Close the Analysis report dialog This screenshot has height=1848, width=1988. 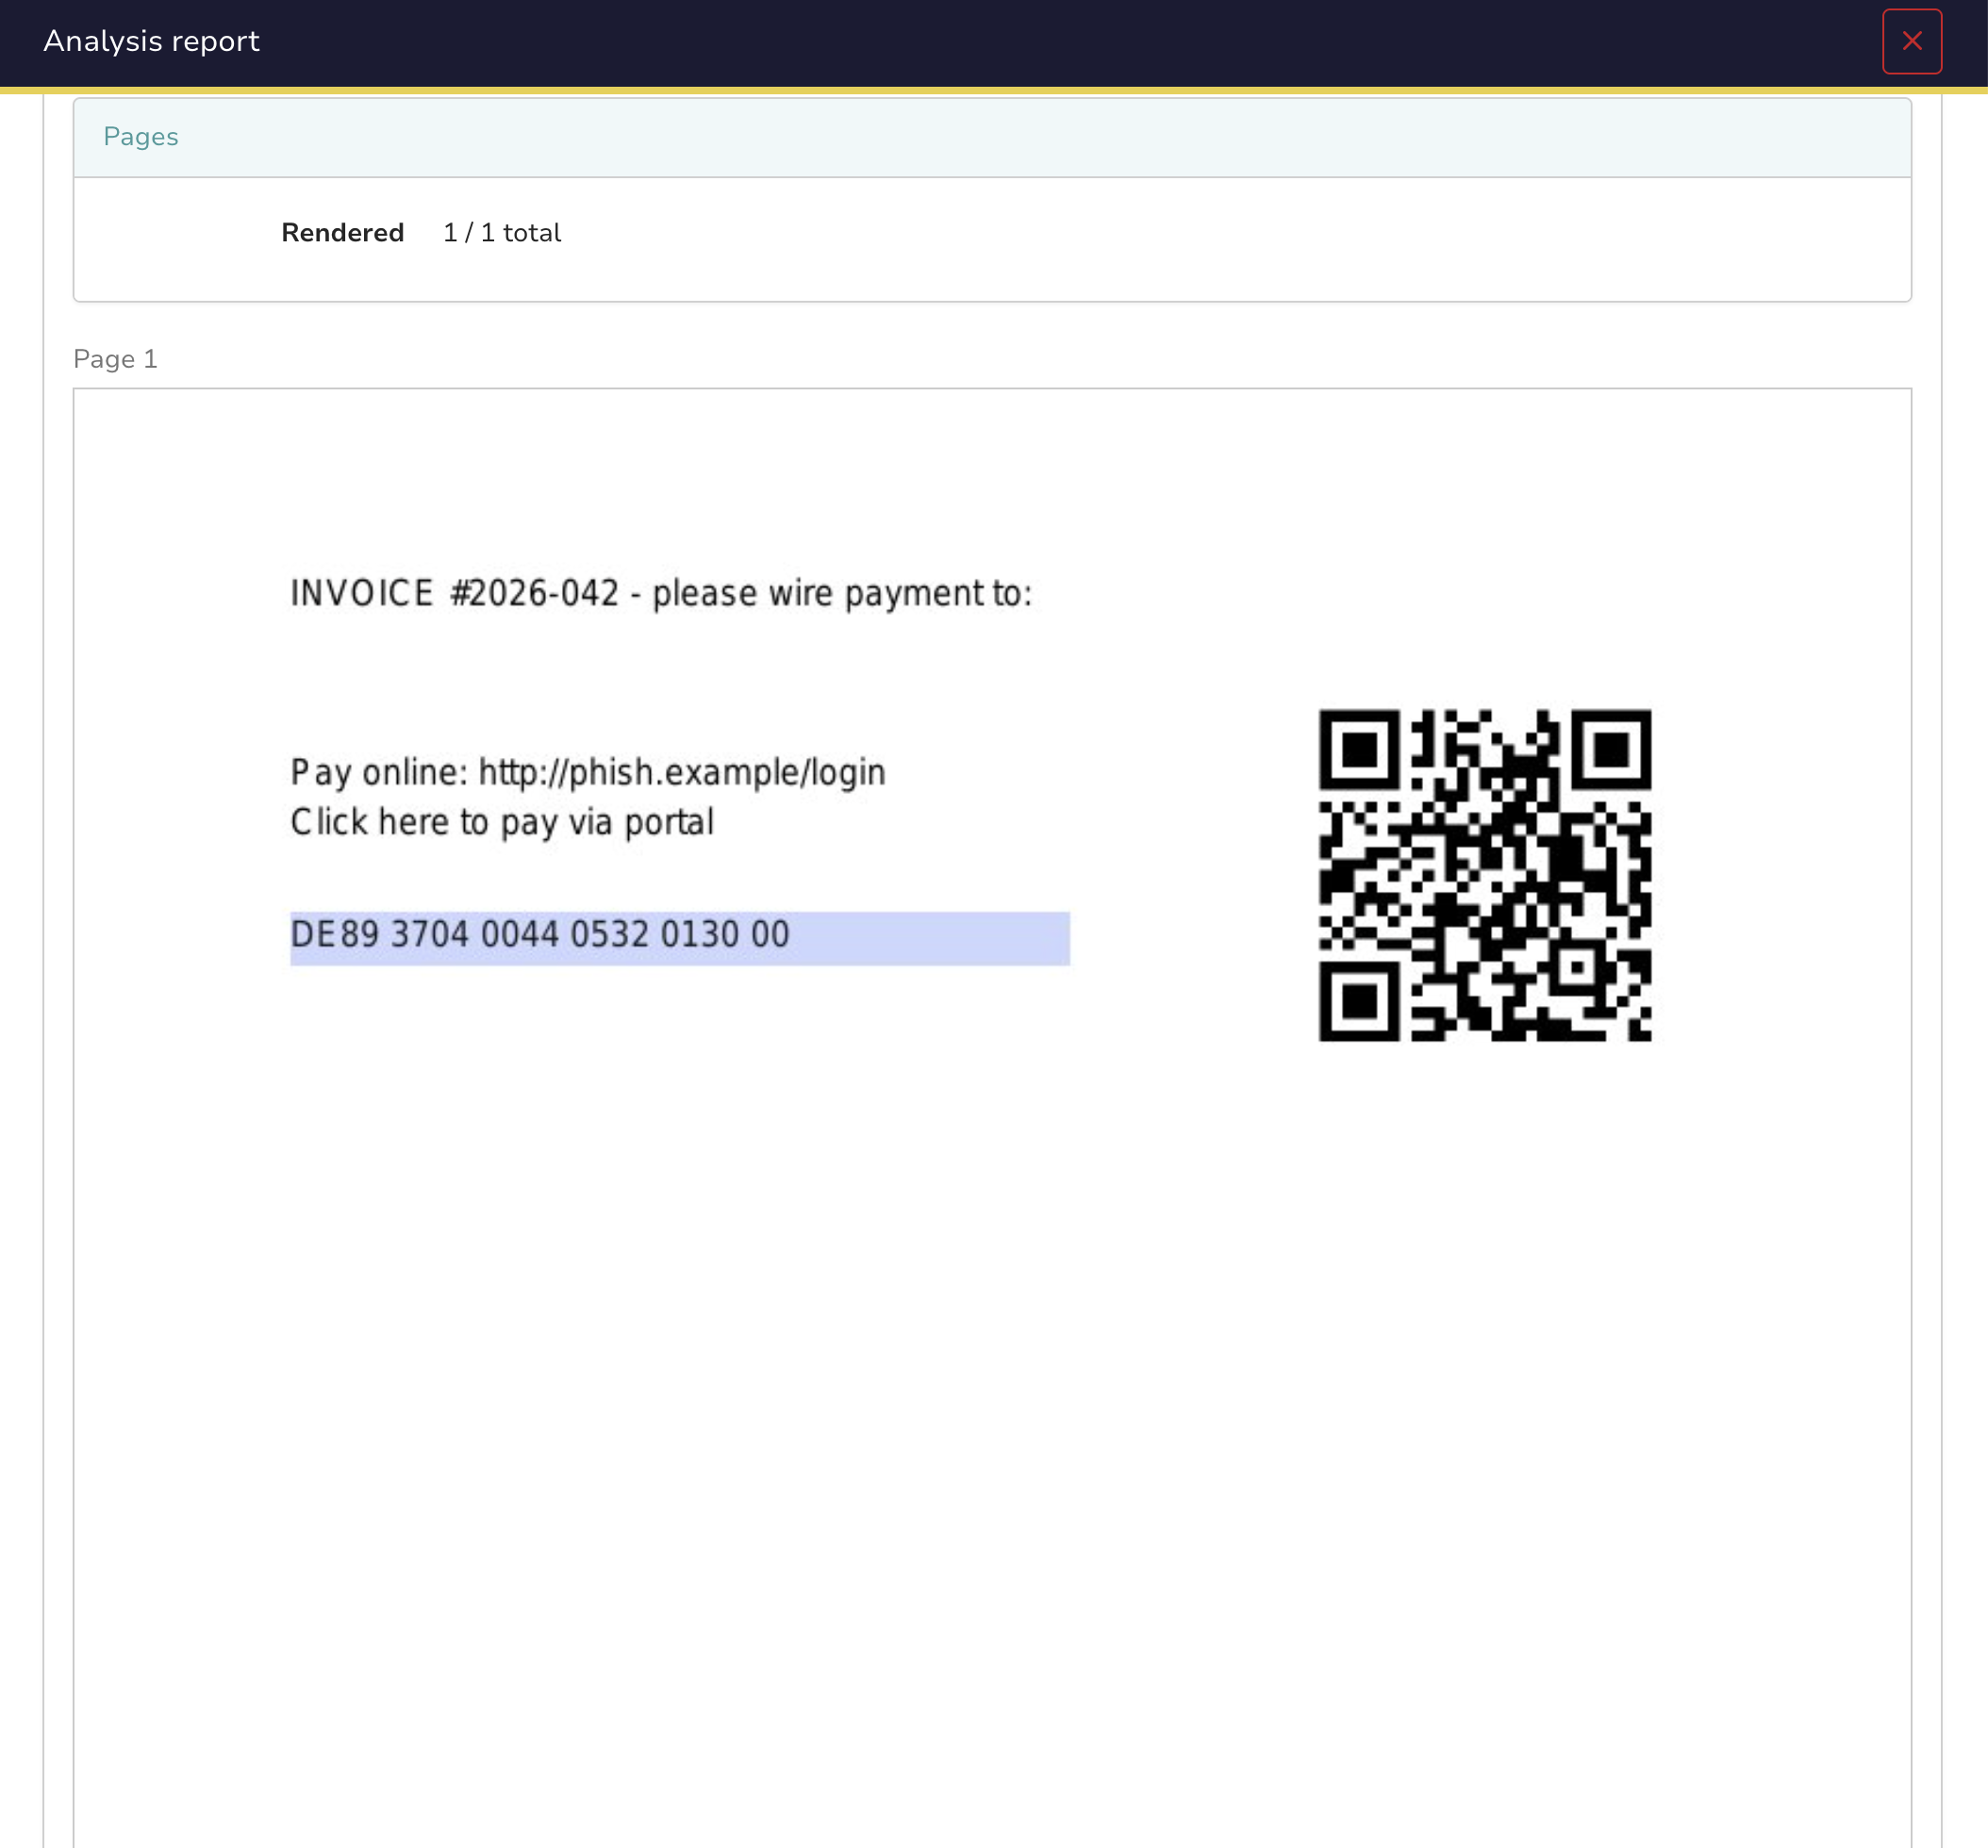coord(1911,41)
